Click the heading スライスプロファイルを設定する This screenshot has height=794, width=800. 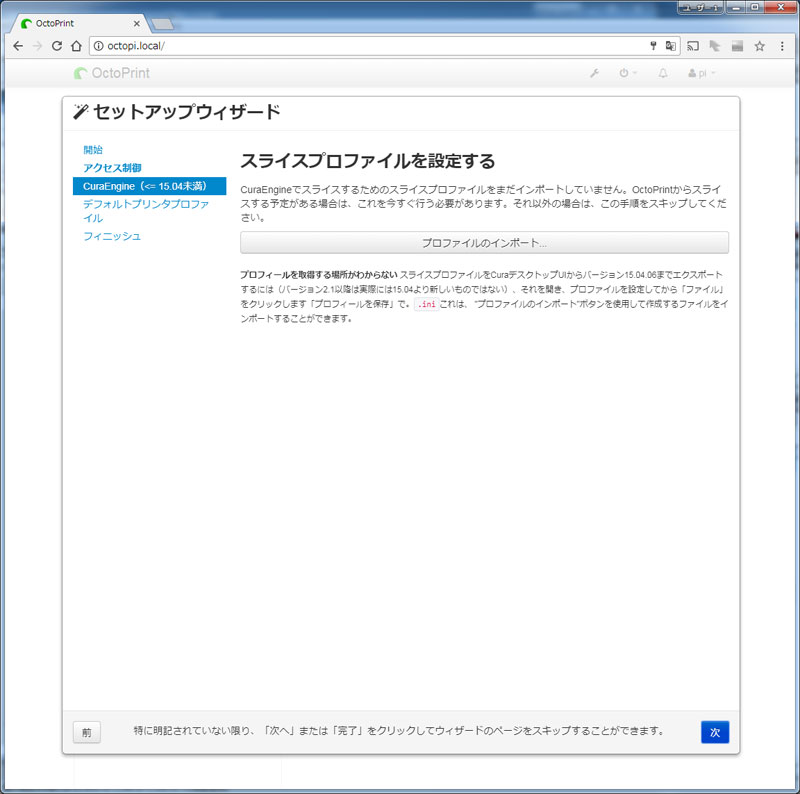367,161
